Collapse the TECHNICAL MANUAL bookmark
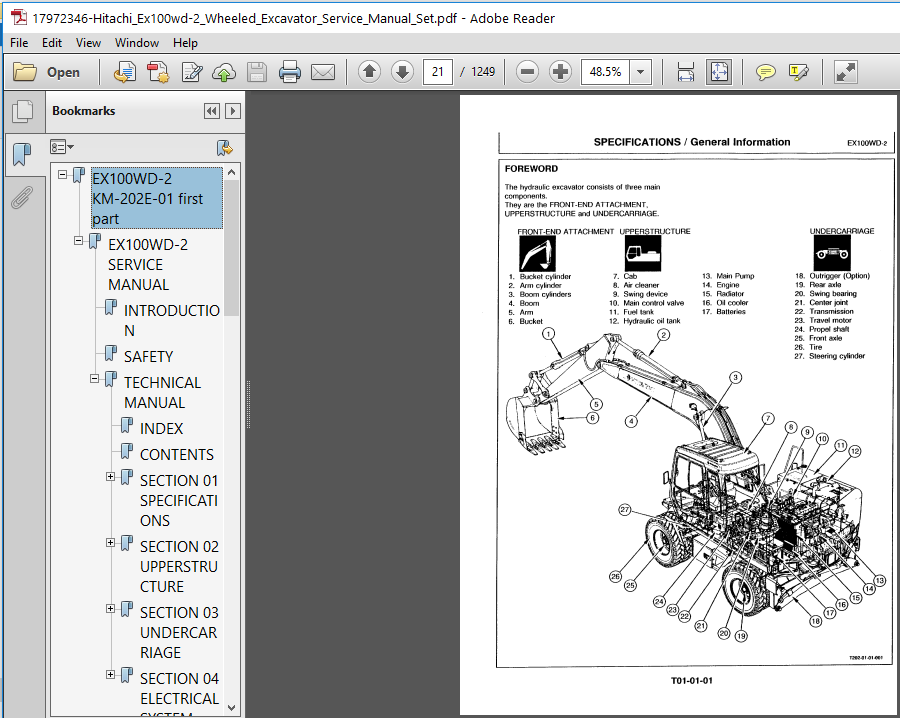The height and width of the screenshot is (718, 900). tap(95, 379)
